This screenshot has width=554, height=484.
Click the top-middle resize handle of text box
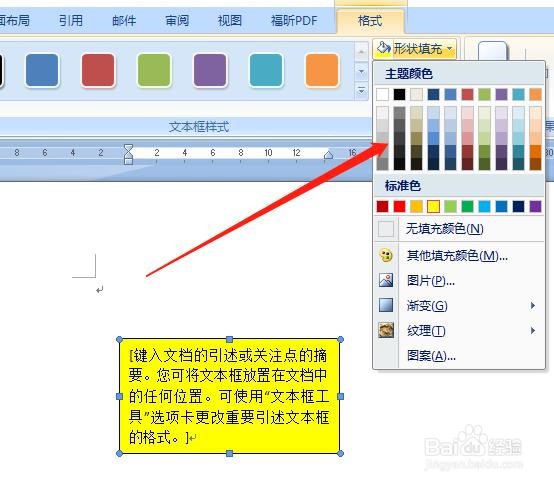pyautogui.click(x=230, y=340)
